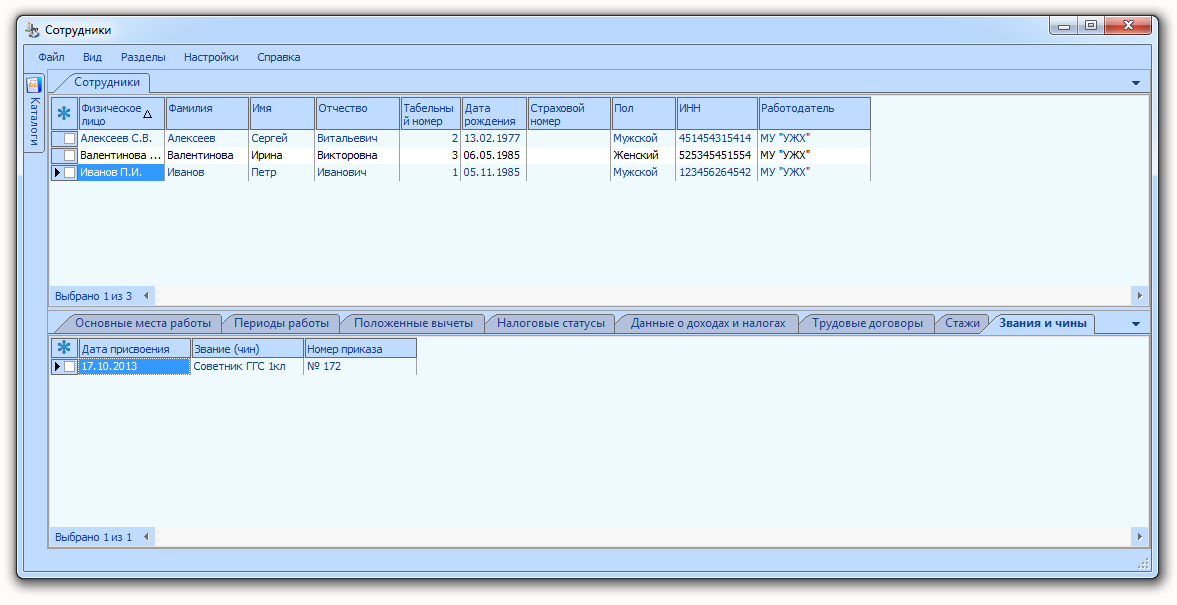Click the name cell Сергей

[x=281, y=138]
